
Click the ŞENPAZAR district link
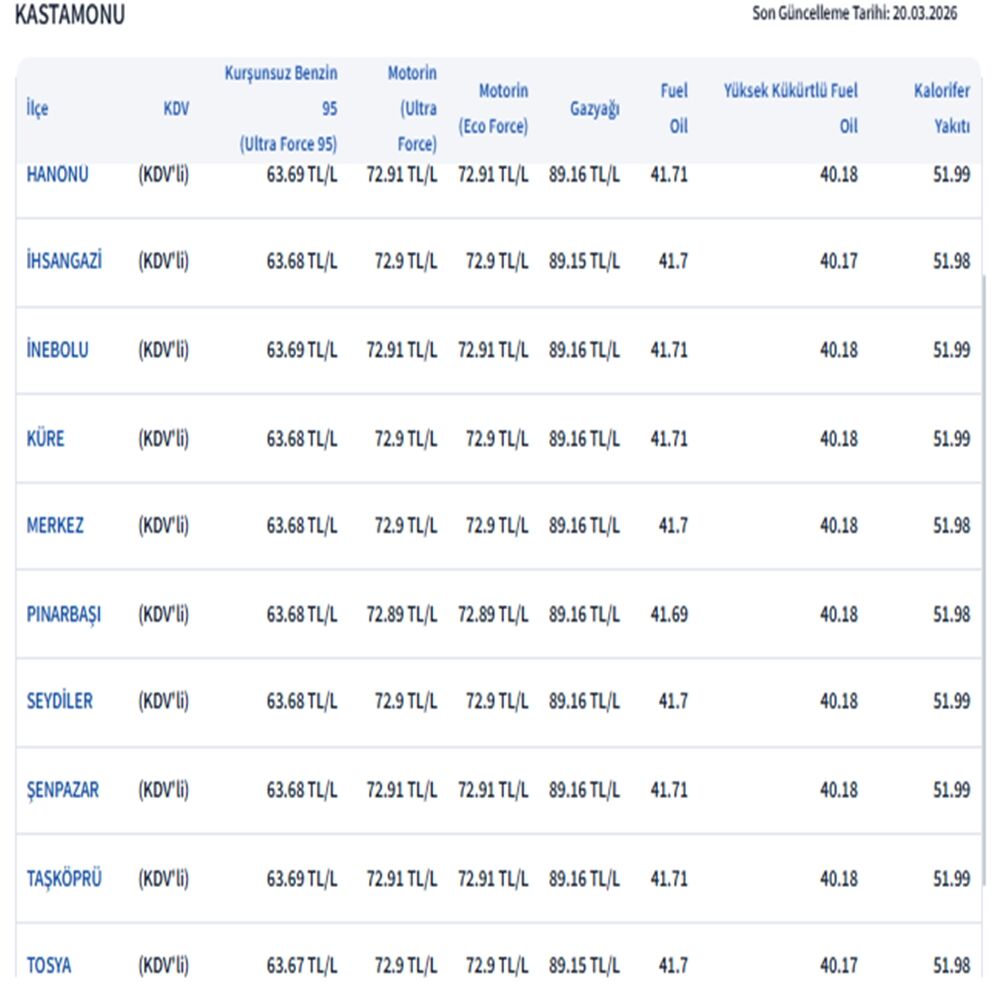click(x=62, y=790)
